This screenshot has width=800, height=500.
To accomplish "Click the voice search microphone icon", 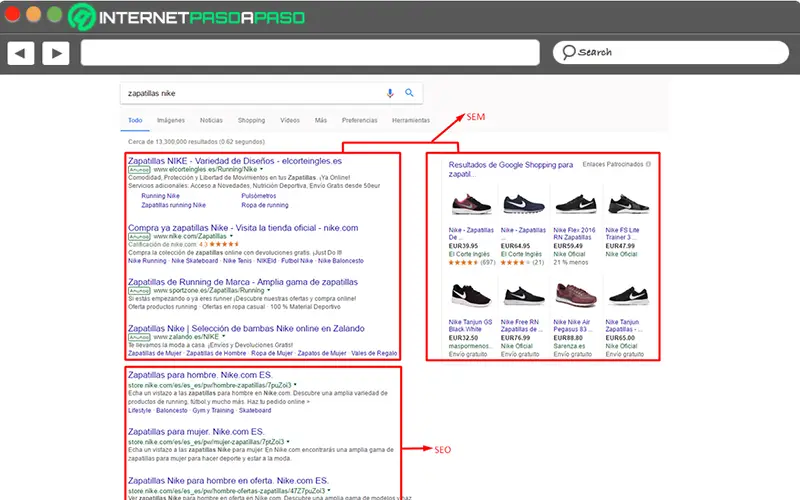I will (x=391, y=93).
